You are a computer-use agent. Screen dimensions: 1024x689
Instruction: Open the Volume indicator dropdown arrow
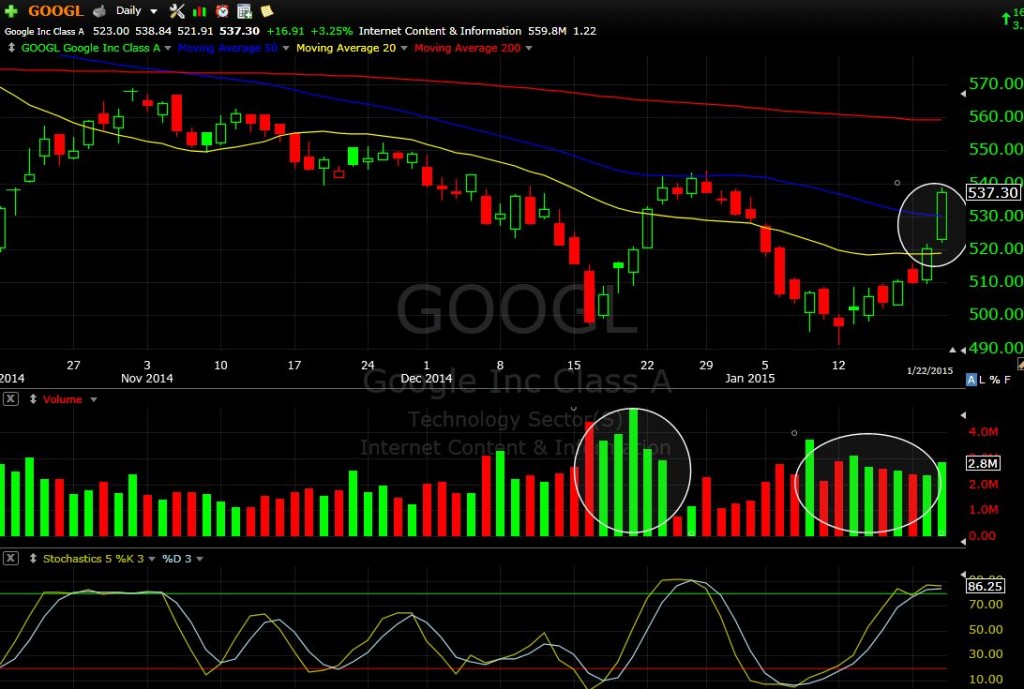93,400
